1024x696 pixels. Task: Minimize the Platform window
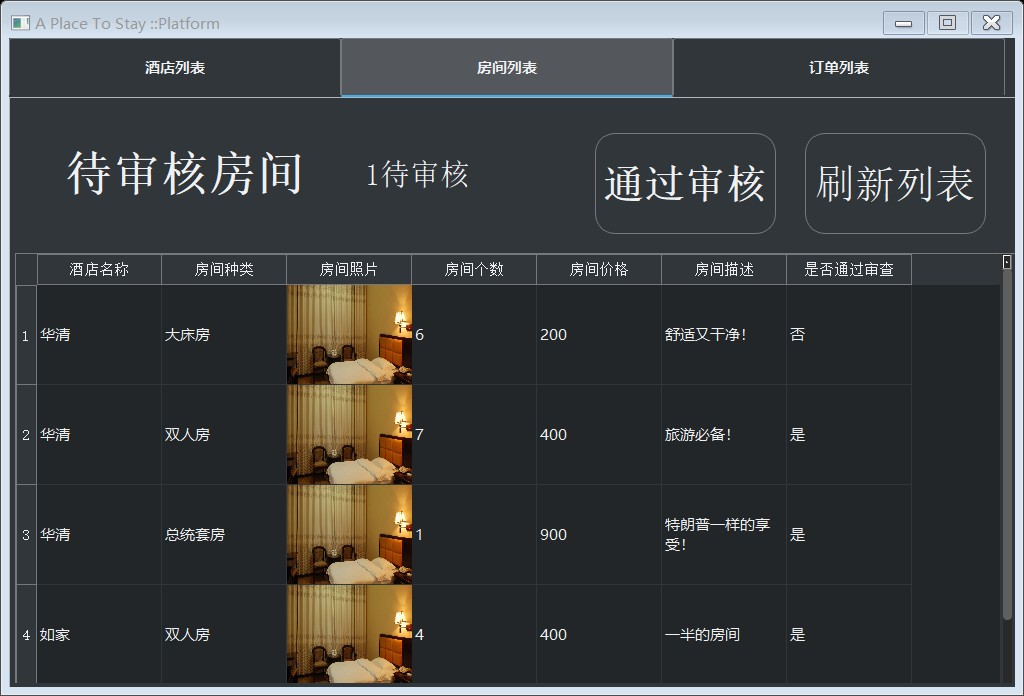pos(903,23)
